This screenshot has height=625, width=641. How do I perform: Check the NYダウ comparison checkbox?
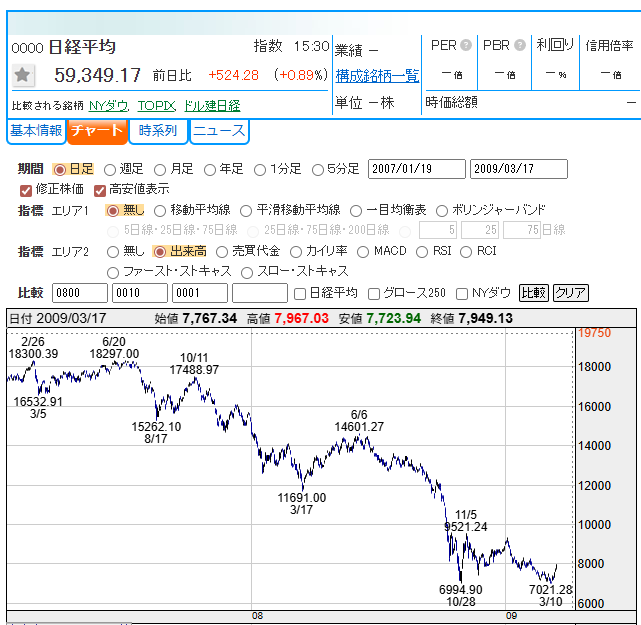pos(462,294)
